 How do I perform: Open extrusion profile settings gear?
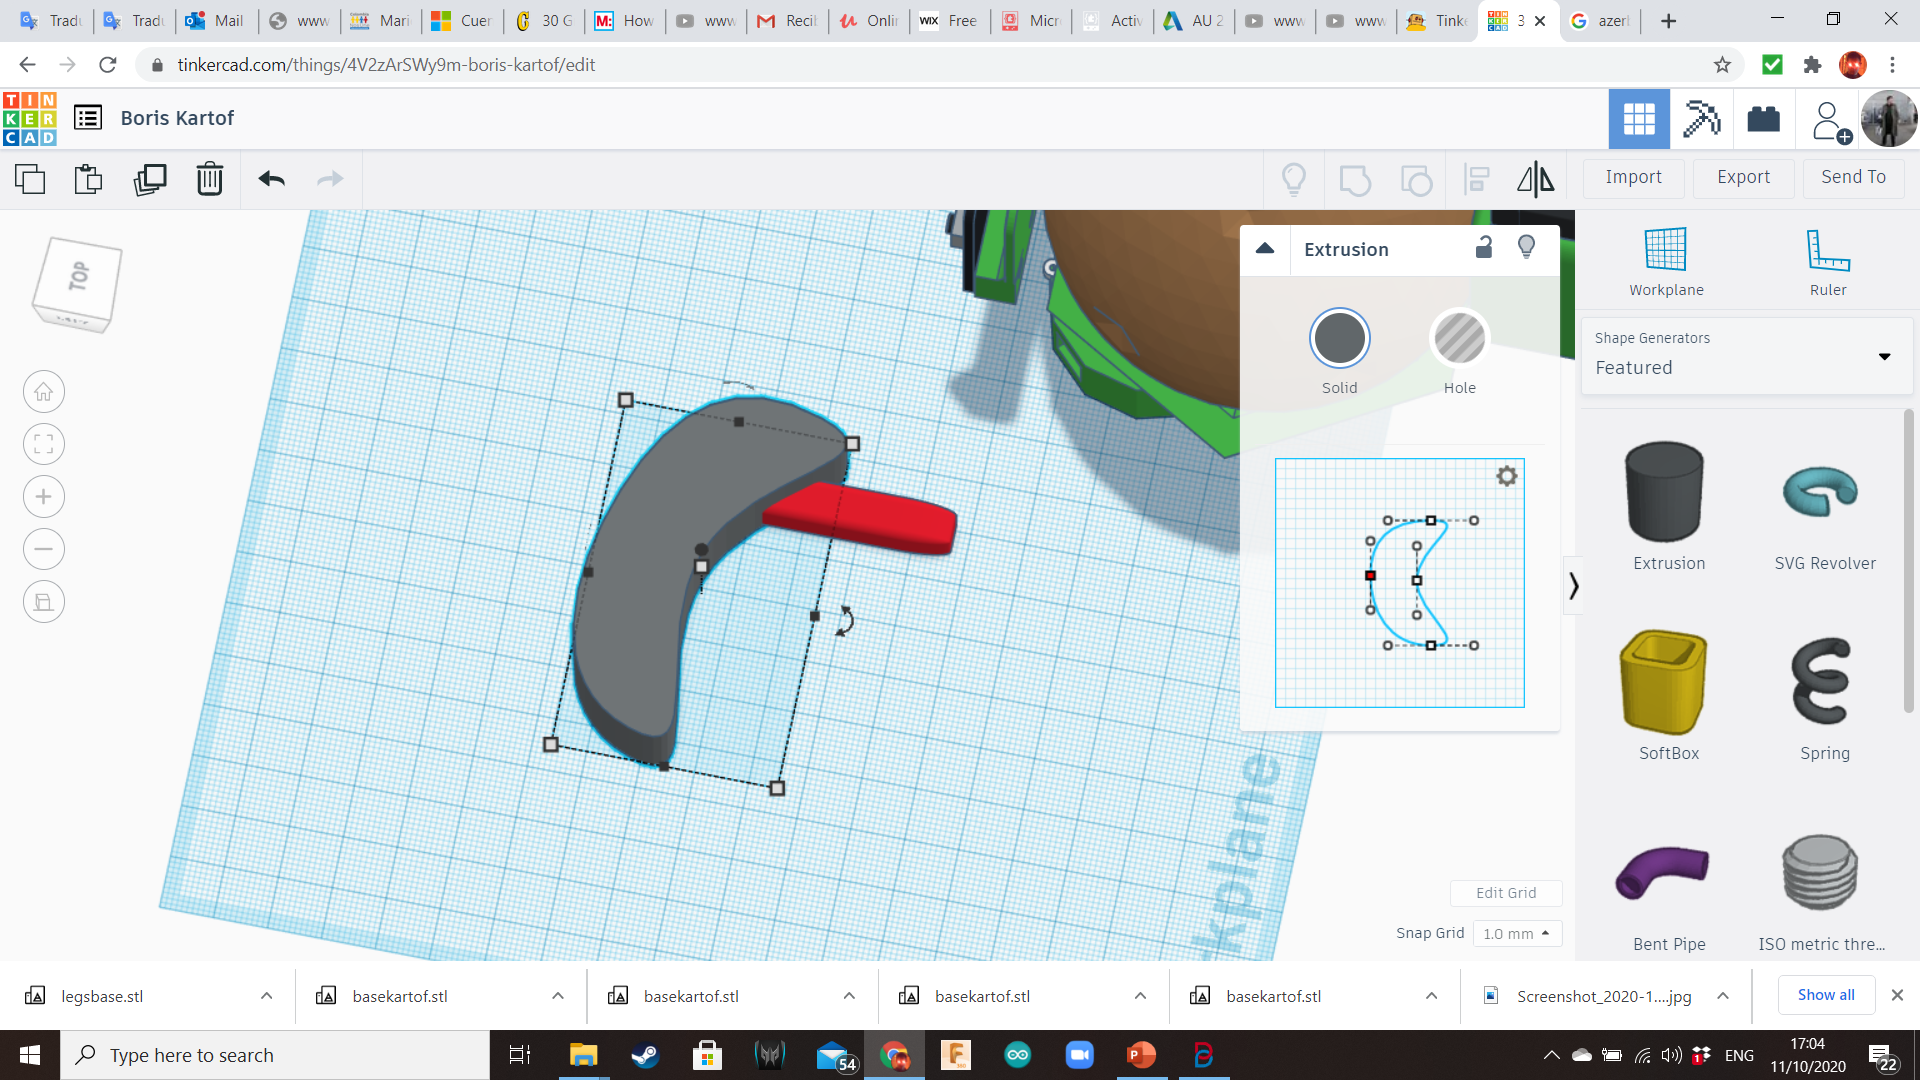tap(1506, 476)
